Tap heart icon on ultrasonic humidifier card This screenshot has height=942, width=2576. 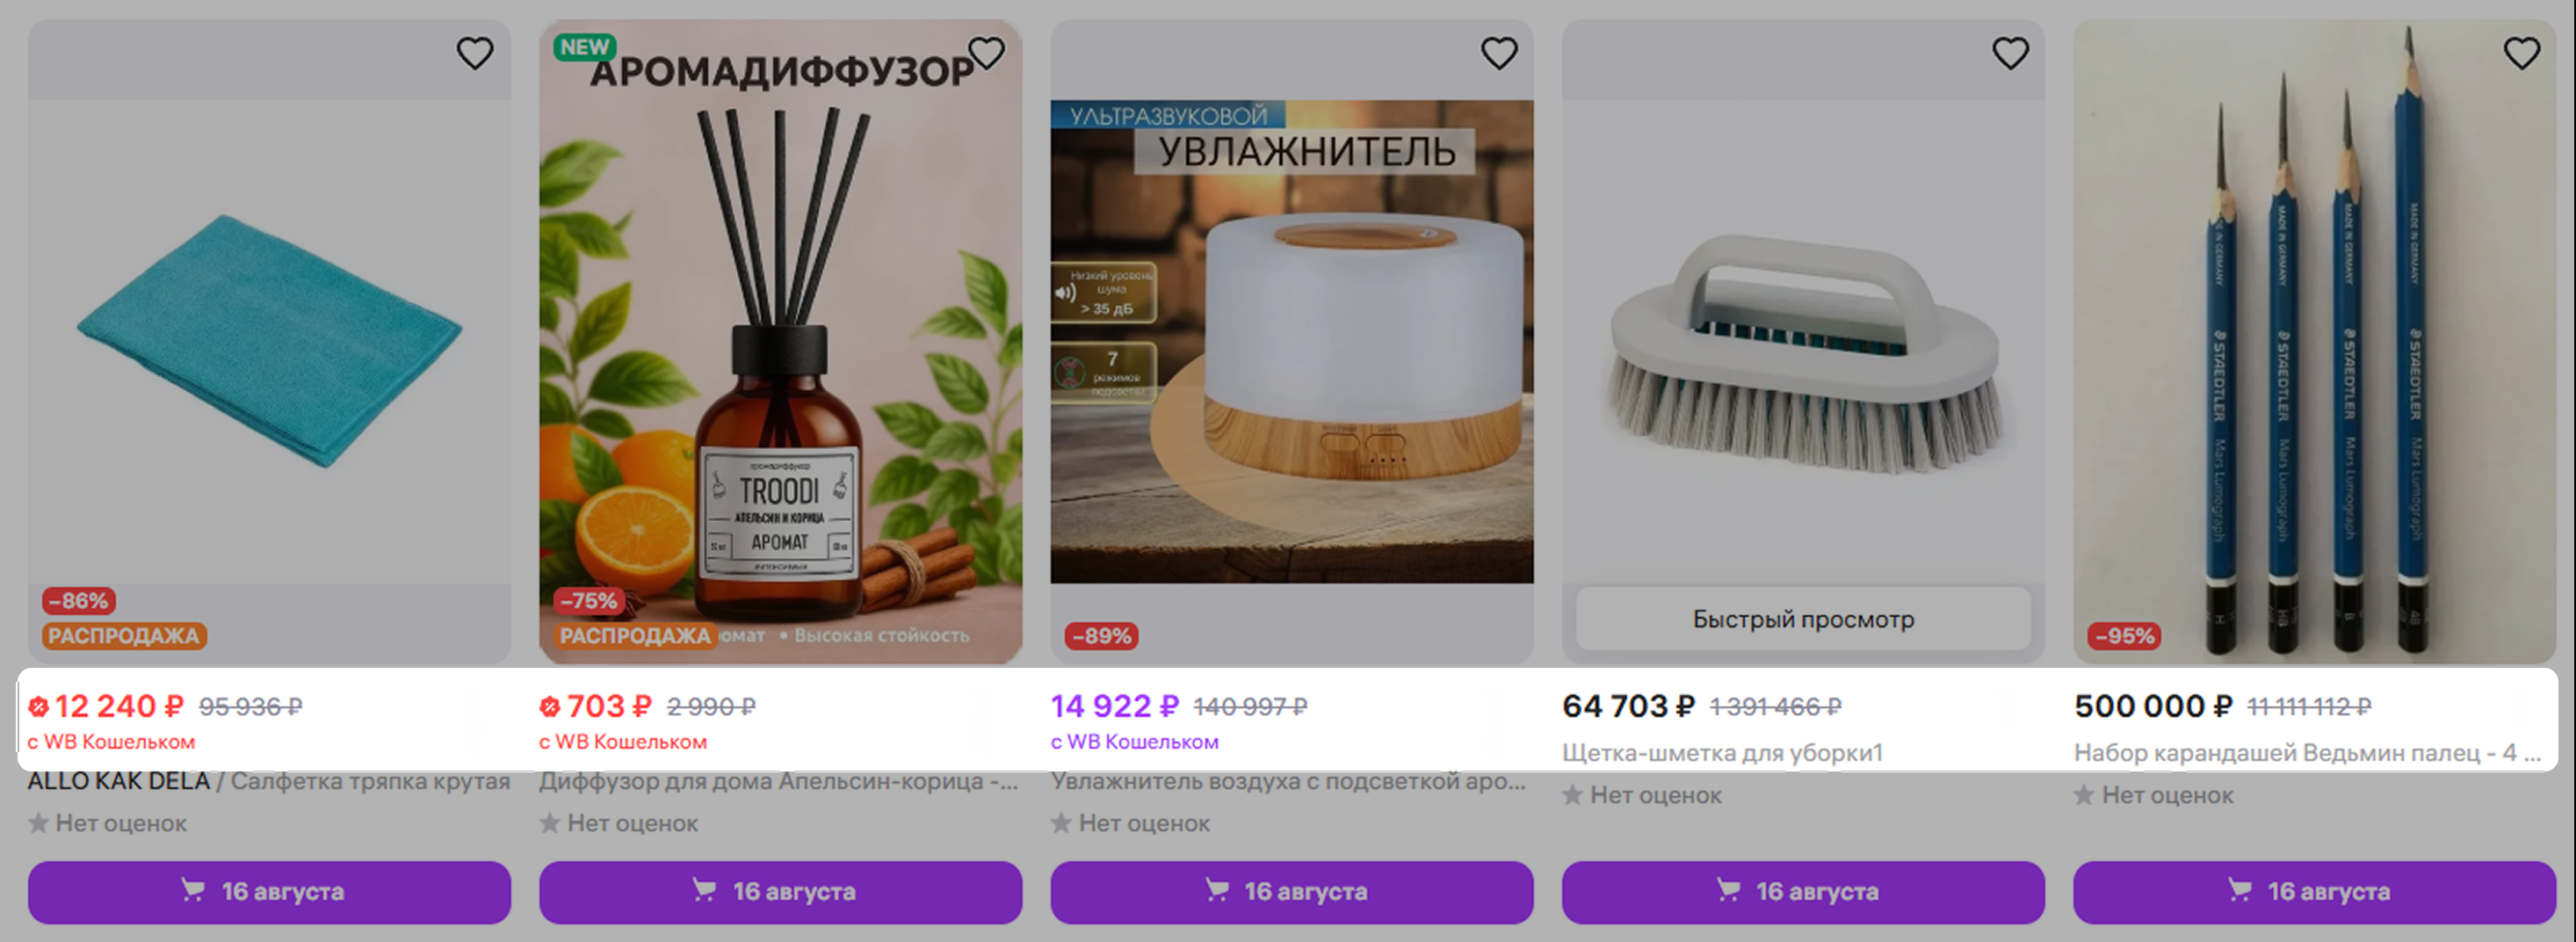click(1499, 53)
